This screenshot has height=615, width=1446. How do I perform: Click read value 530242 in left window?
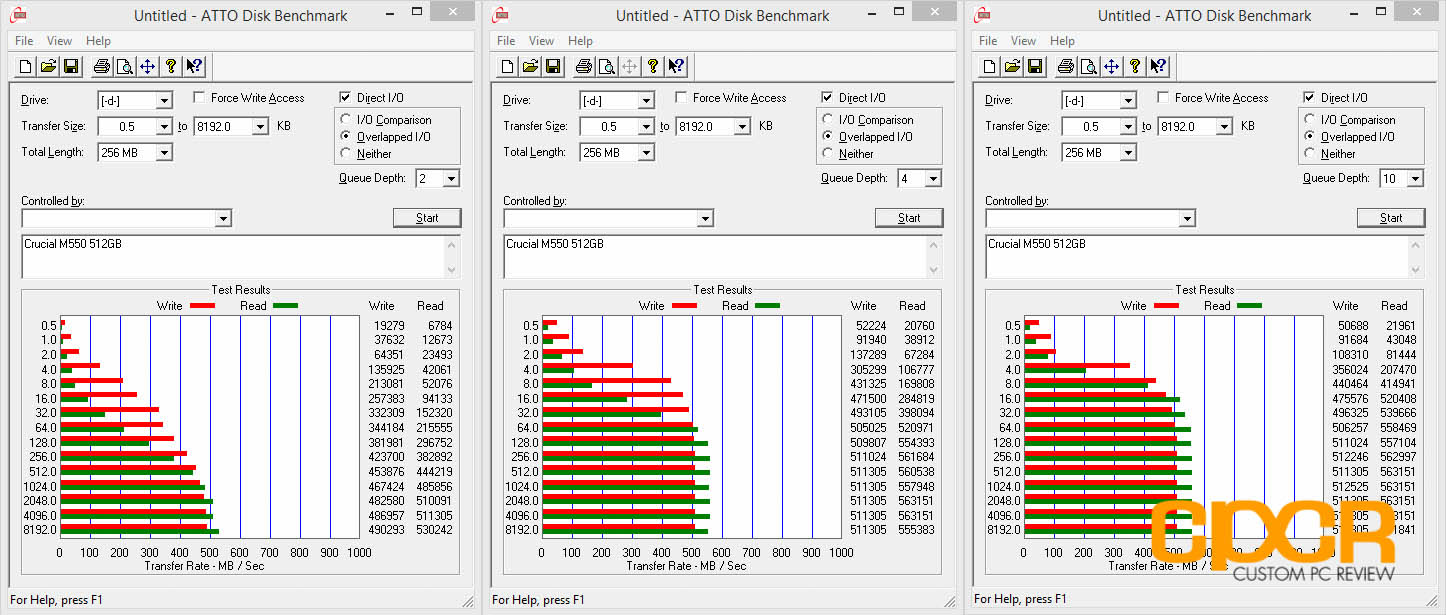point(434,530)
